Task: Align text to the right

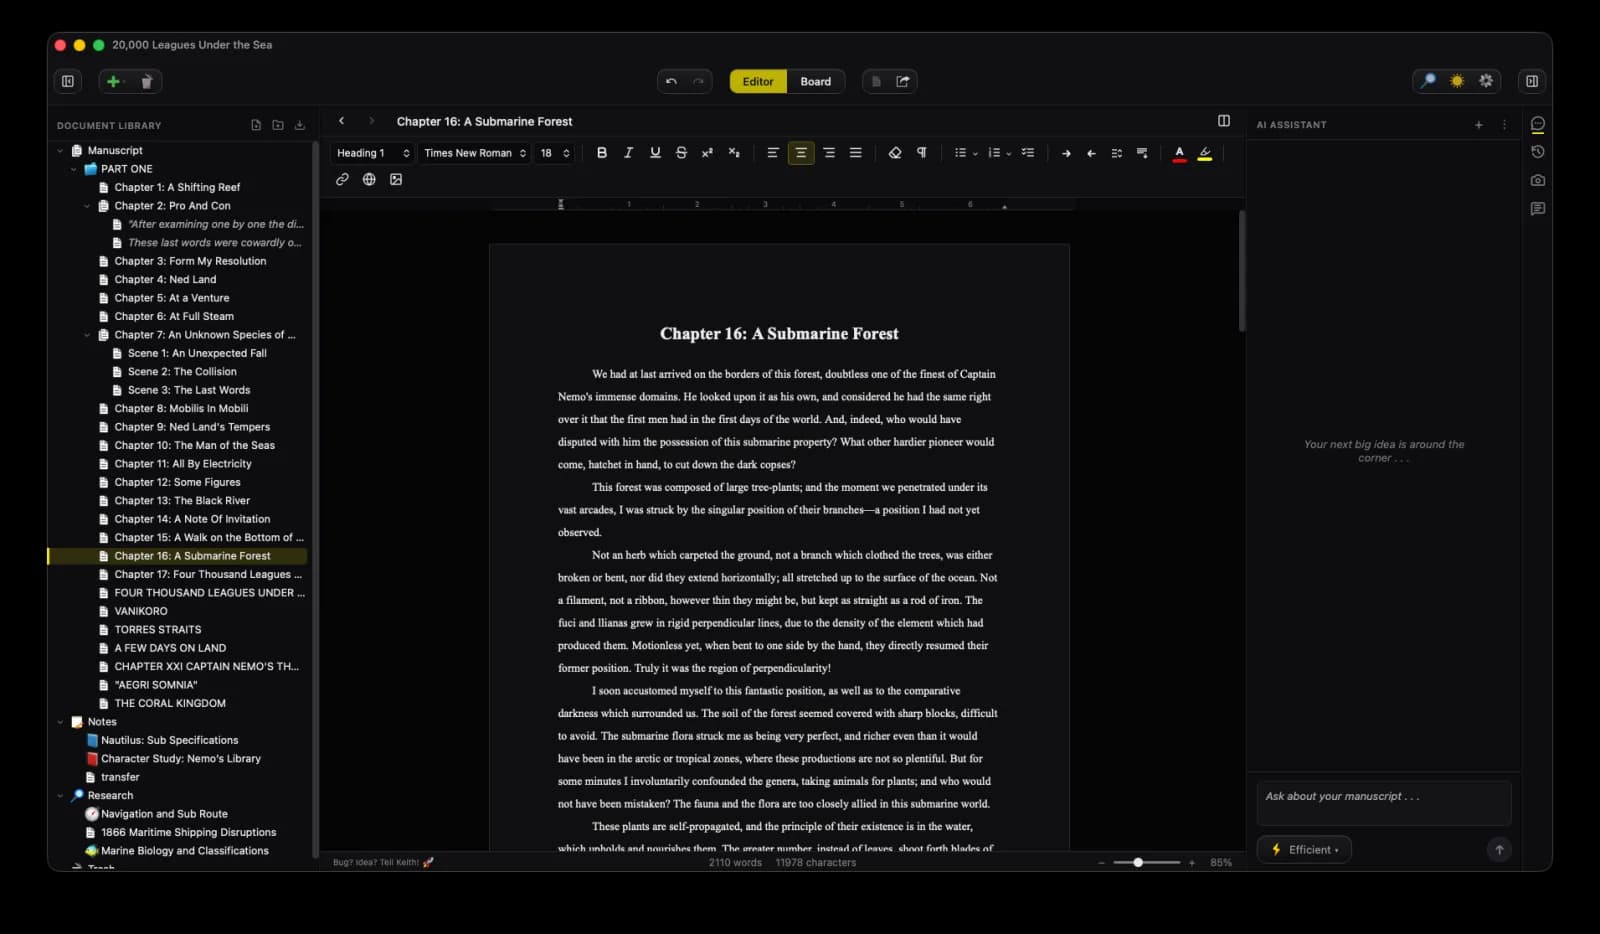Action: coord(829,153)
